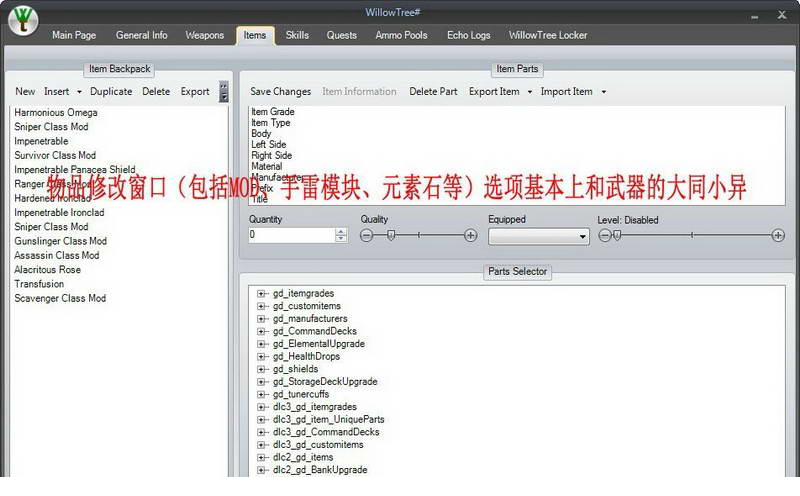Open the WillowTree Locker tab

tap(548, 35)
